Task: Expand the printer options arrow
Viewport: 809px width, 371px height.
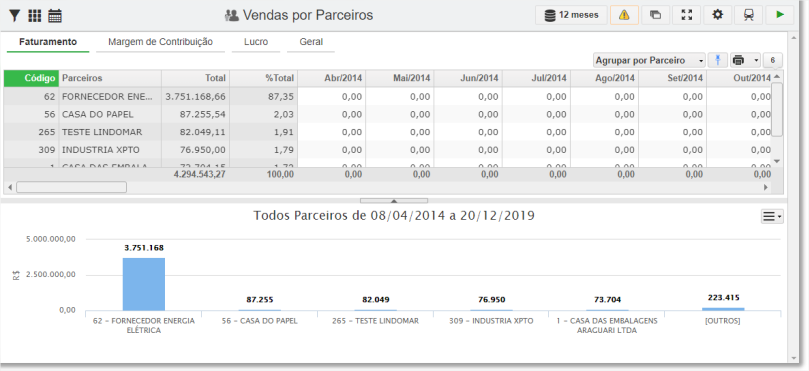Action: pyautogui.click(x=756, y=60)
